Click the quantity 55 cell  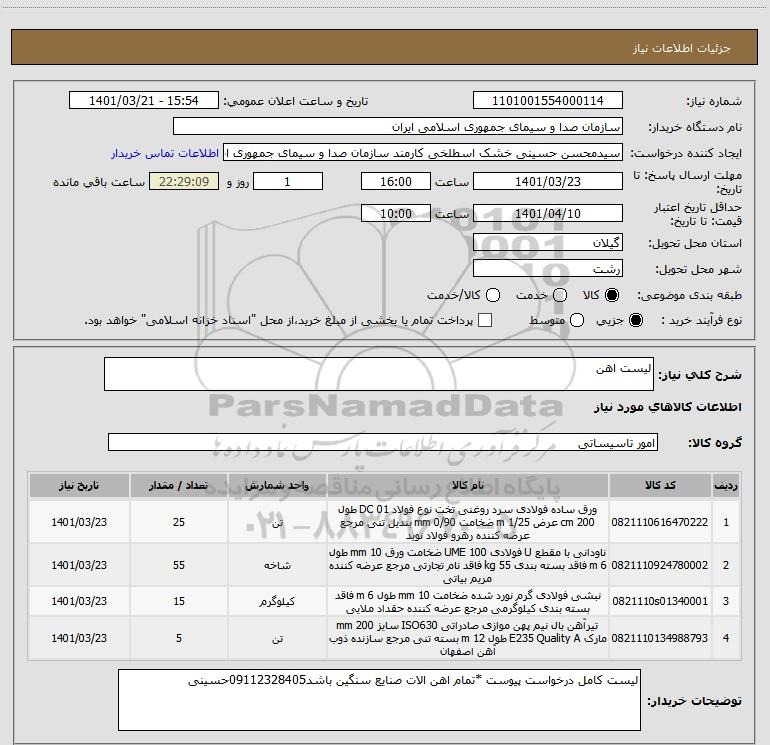179,565
